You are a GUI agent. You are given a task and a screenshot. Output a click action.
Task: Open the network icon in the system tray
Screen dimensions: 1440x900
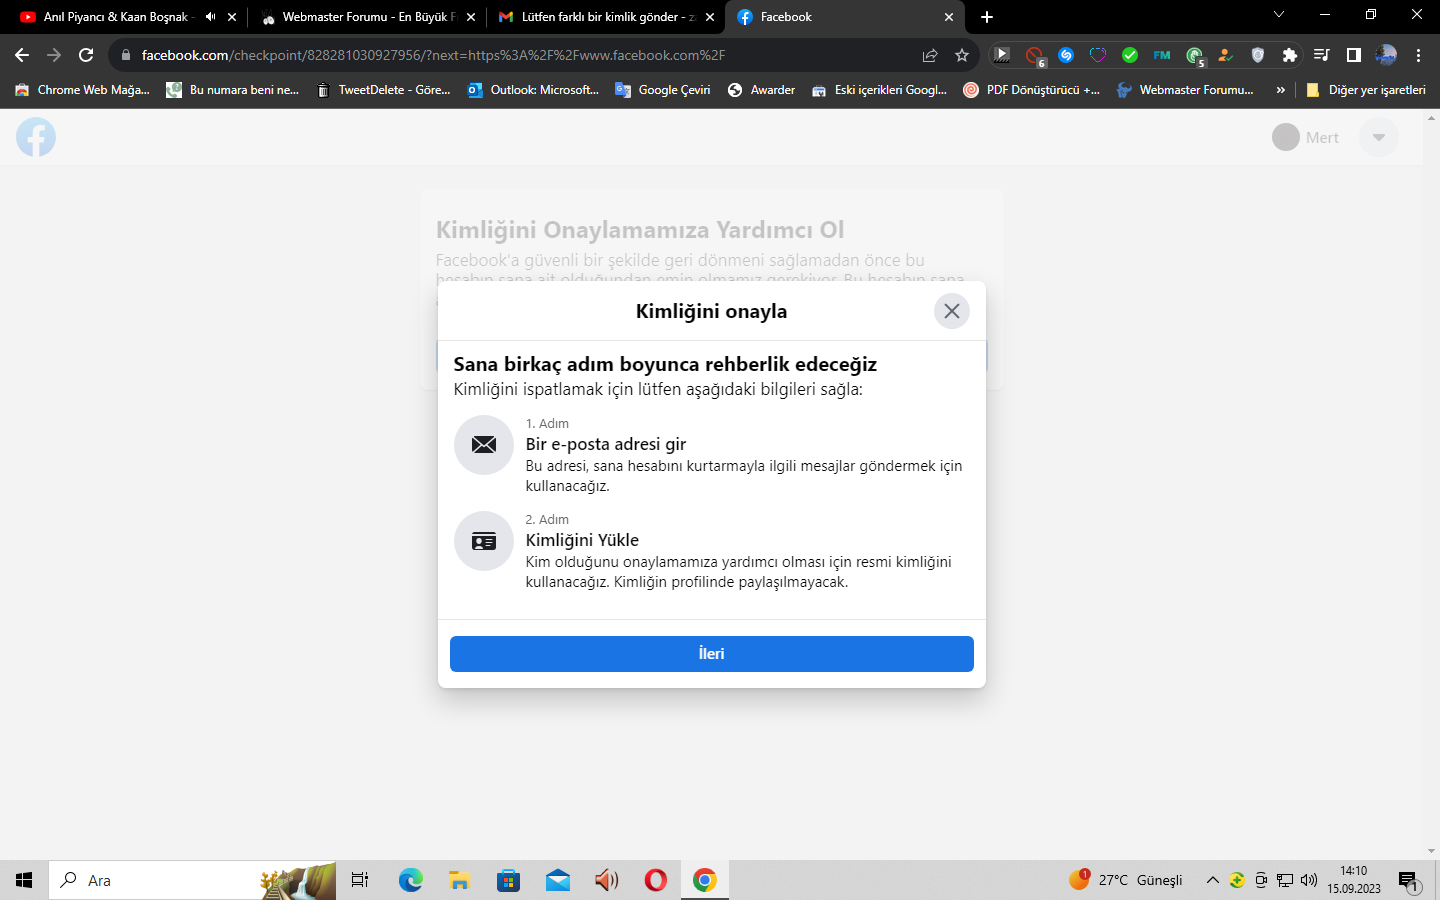[1285, 880]
